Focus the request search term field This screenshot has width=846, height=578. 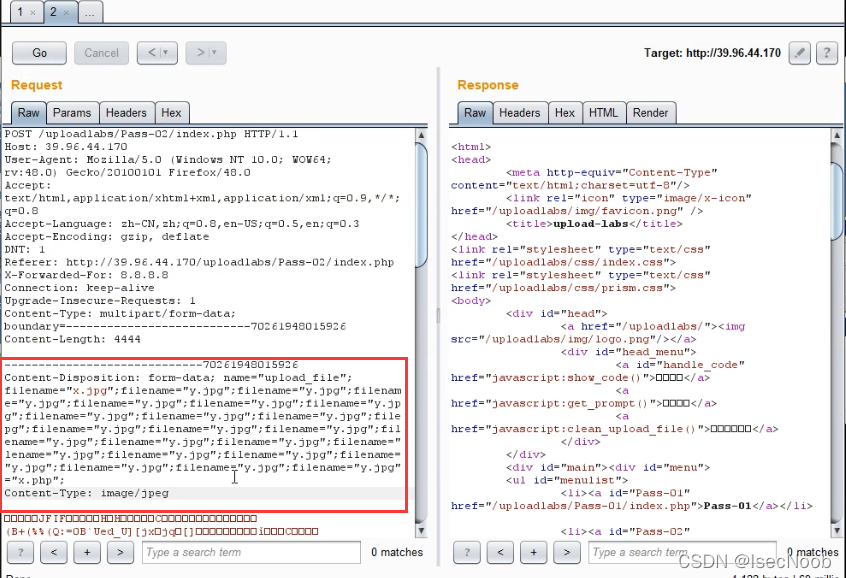(251, 552)
